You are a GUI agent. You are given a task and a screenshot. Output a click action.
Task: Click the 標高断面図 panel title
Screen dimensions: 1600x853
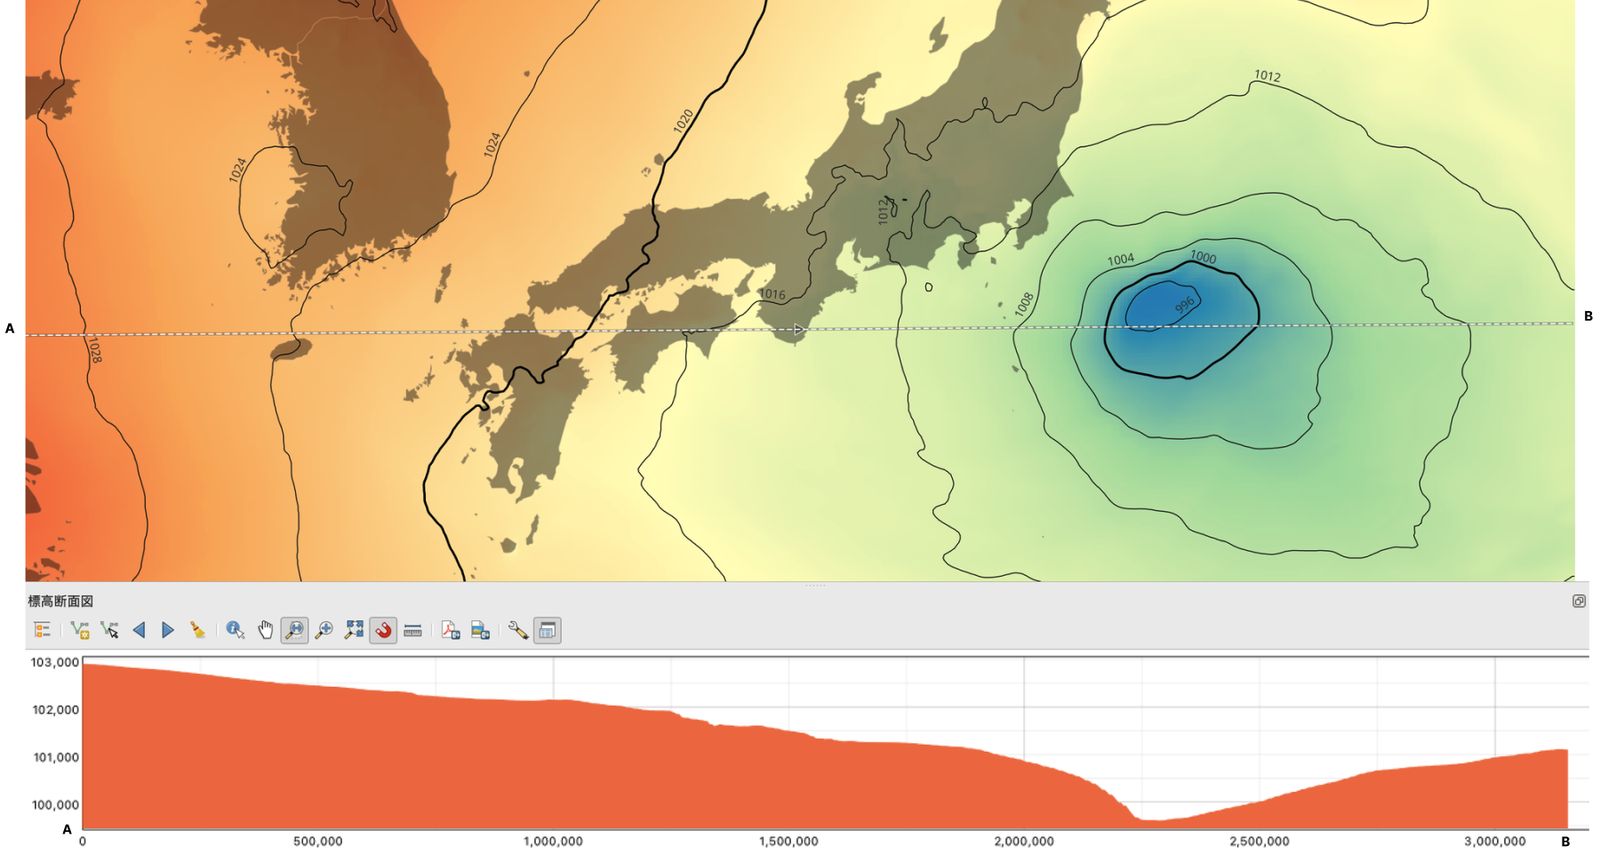coord(60,601)
